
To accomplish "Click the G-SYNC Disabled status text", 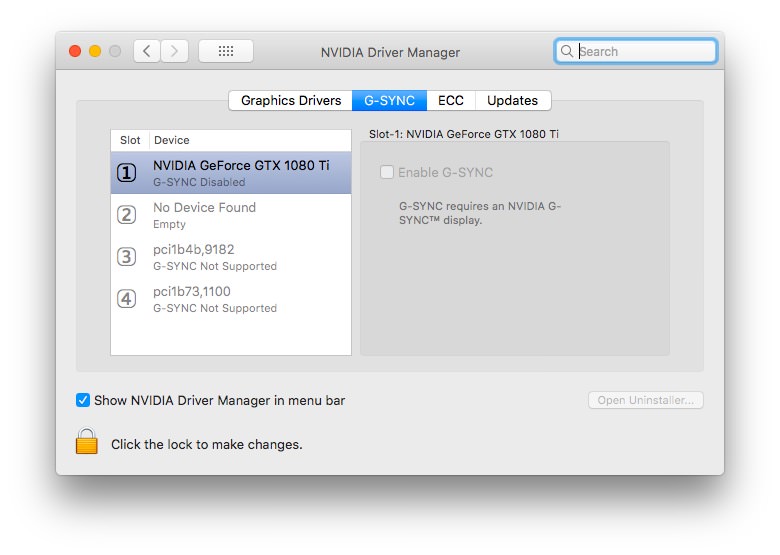I will (199, 183).
